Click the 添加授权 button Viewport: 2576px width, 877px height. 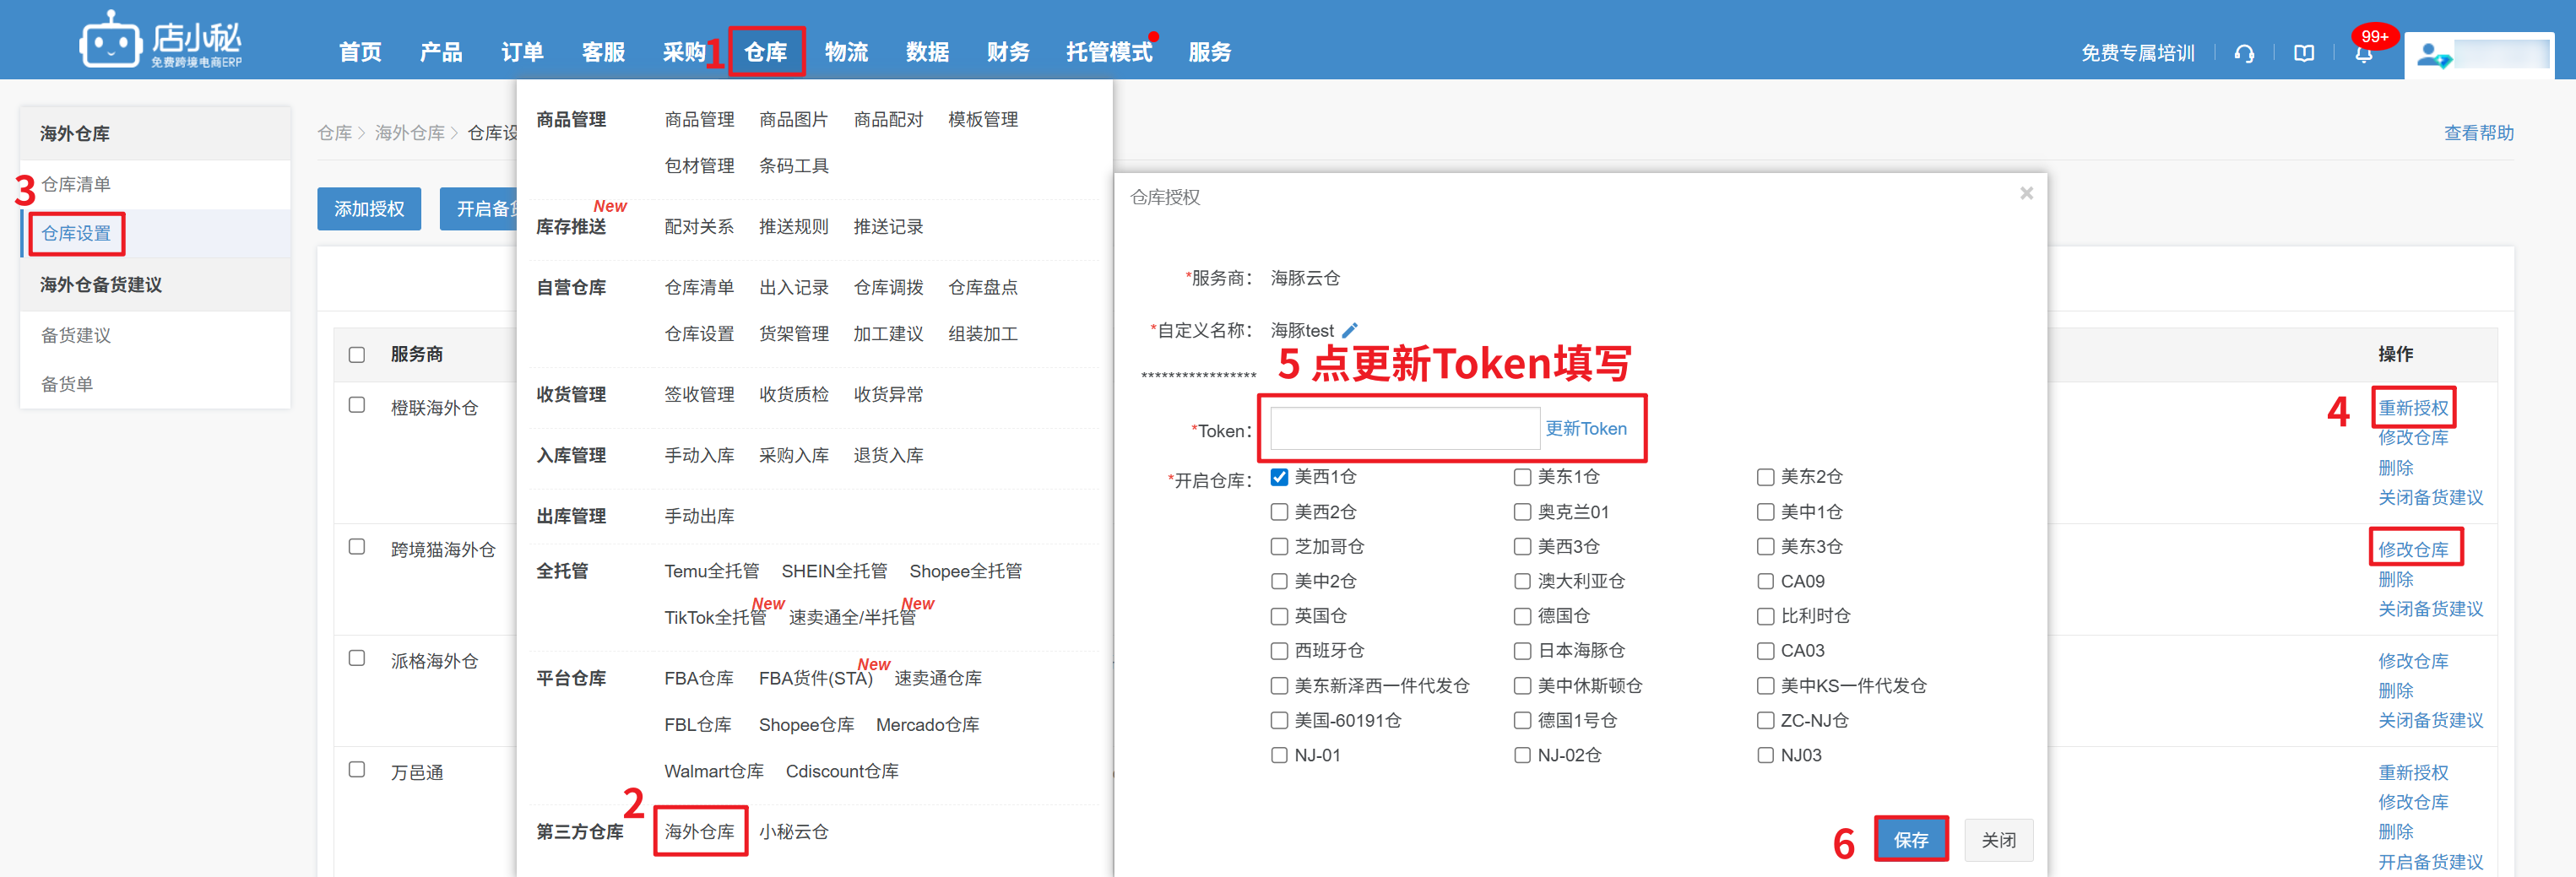point(369,209)
